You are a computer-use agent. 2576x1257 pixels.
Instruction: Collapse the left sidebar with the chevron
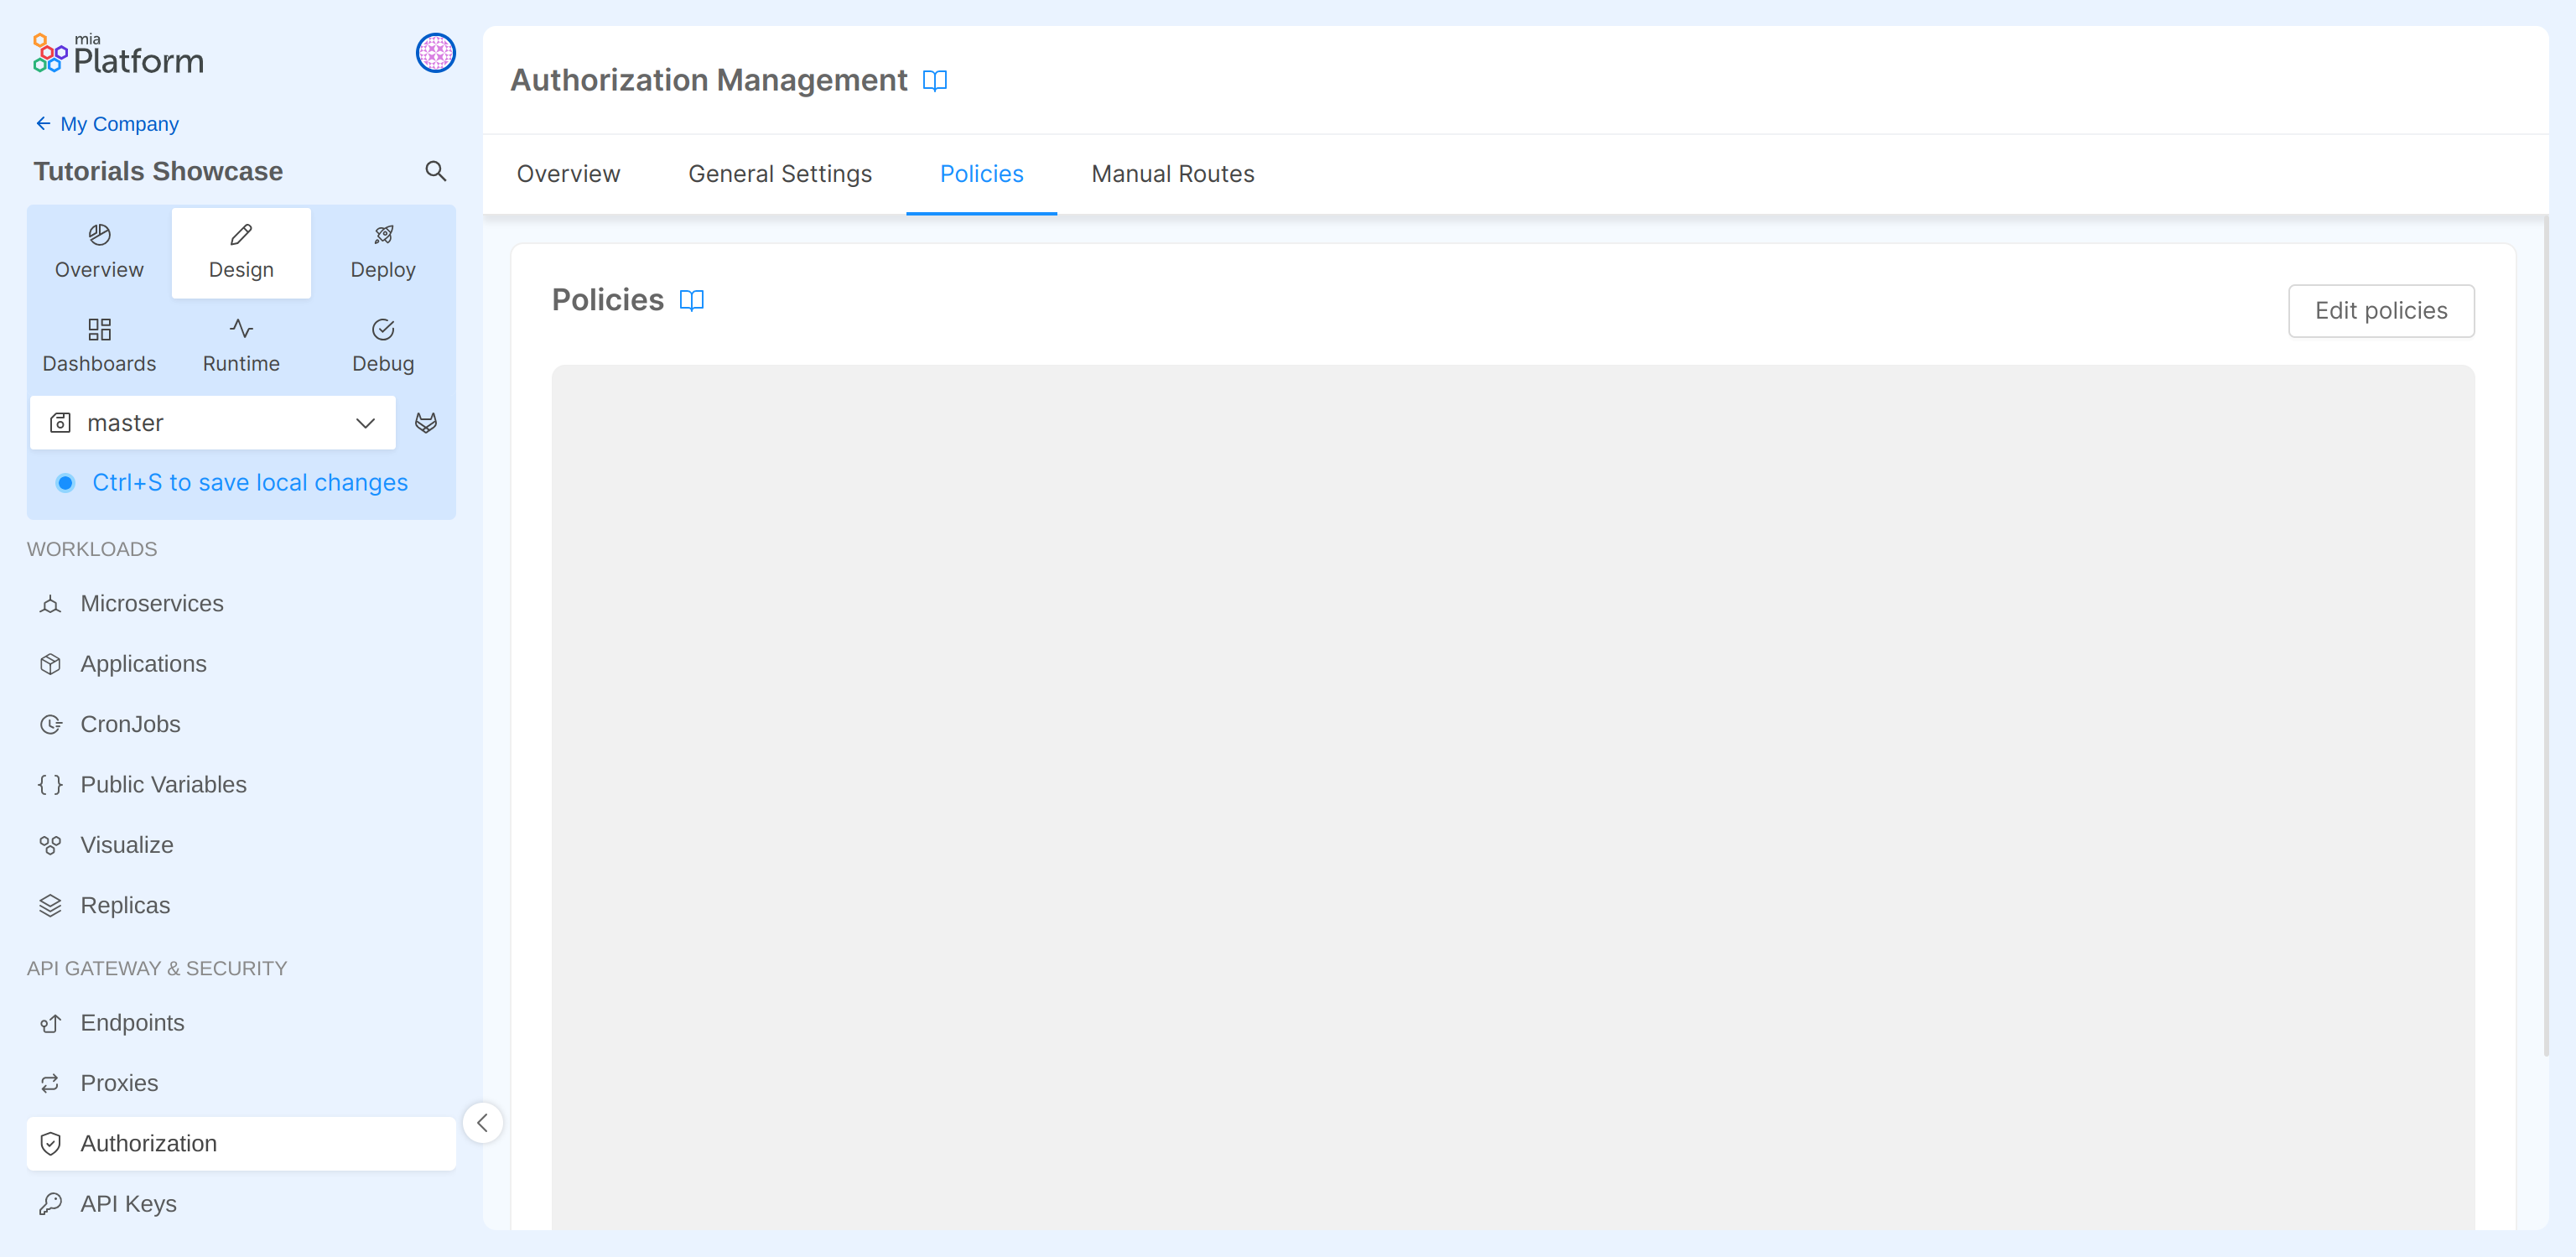[483, 1122]
